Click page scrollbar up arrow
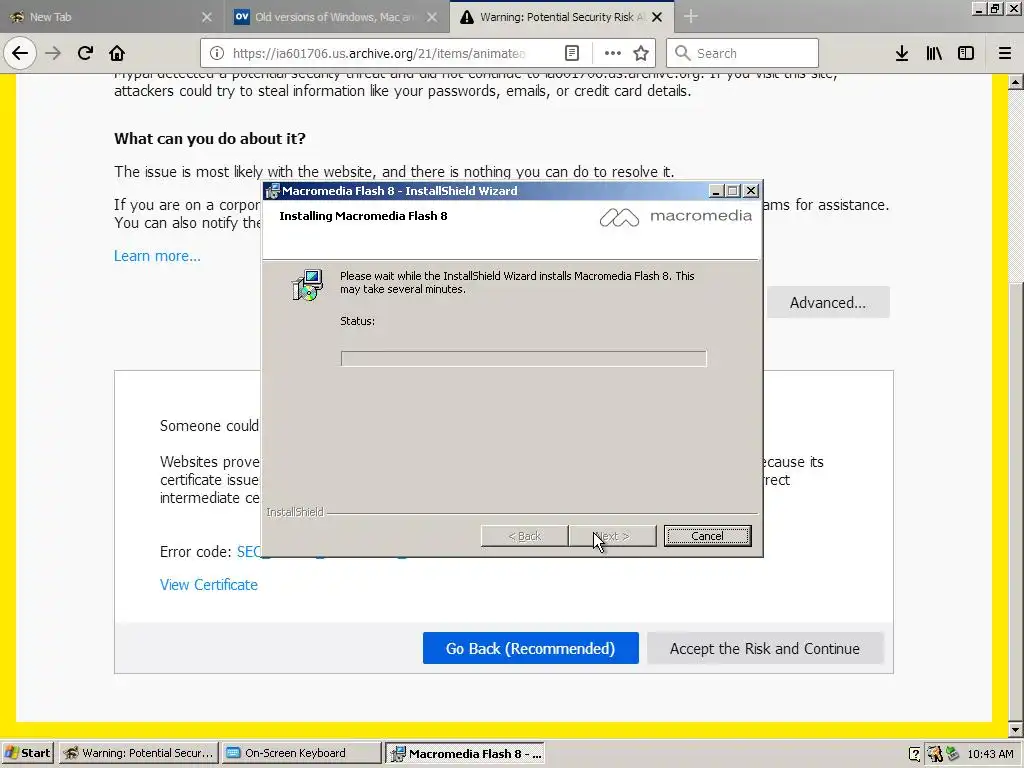 (1016, 82)
